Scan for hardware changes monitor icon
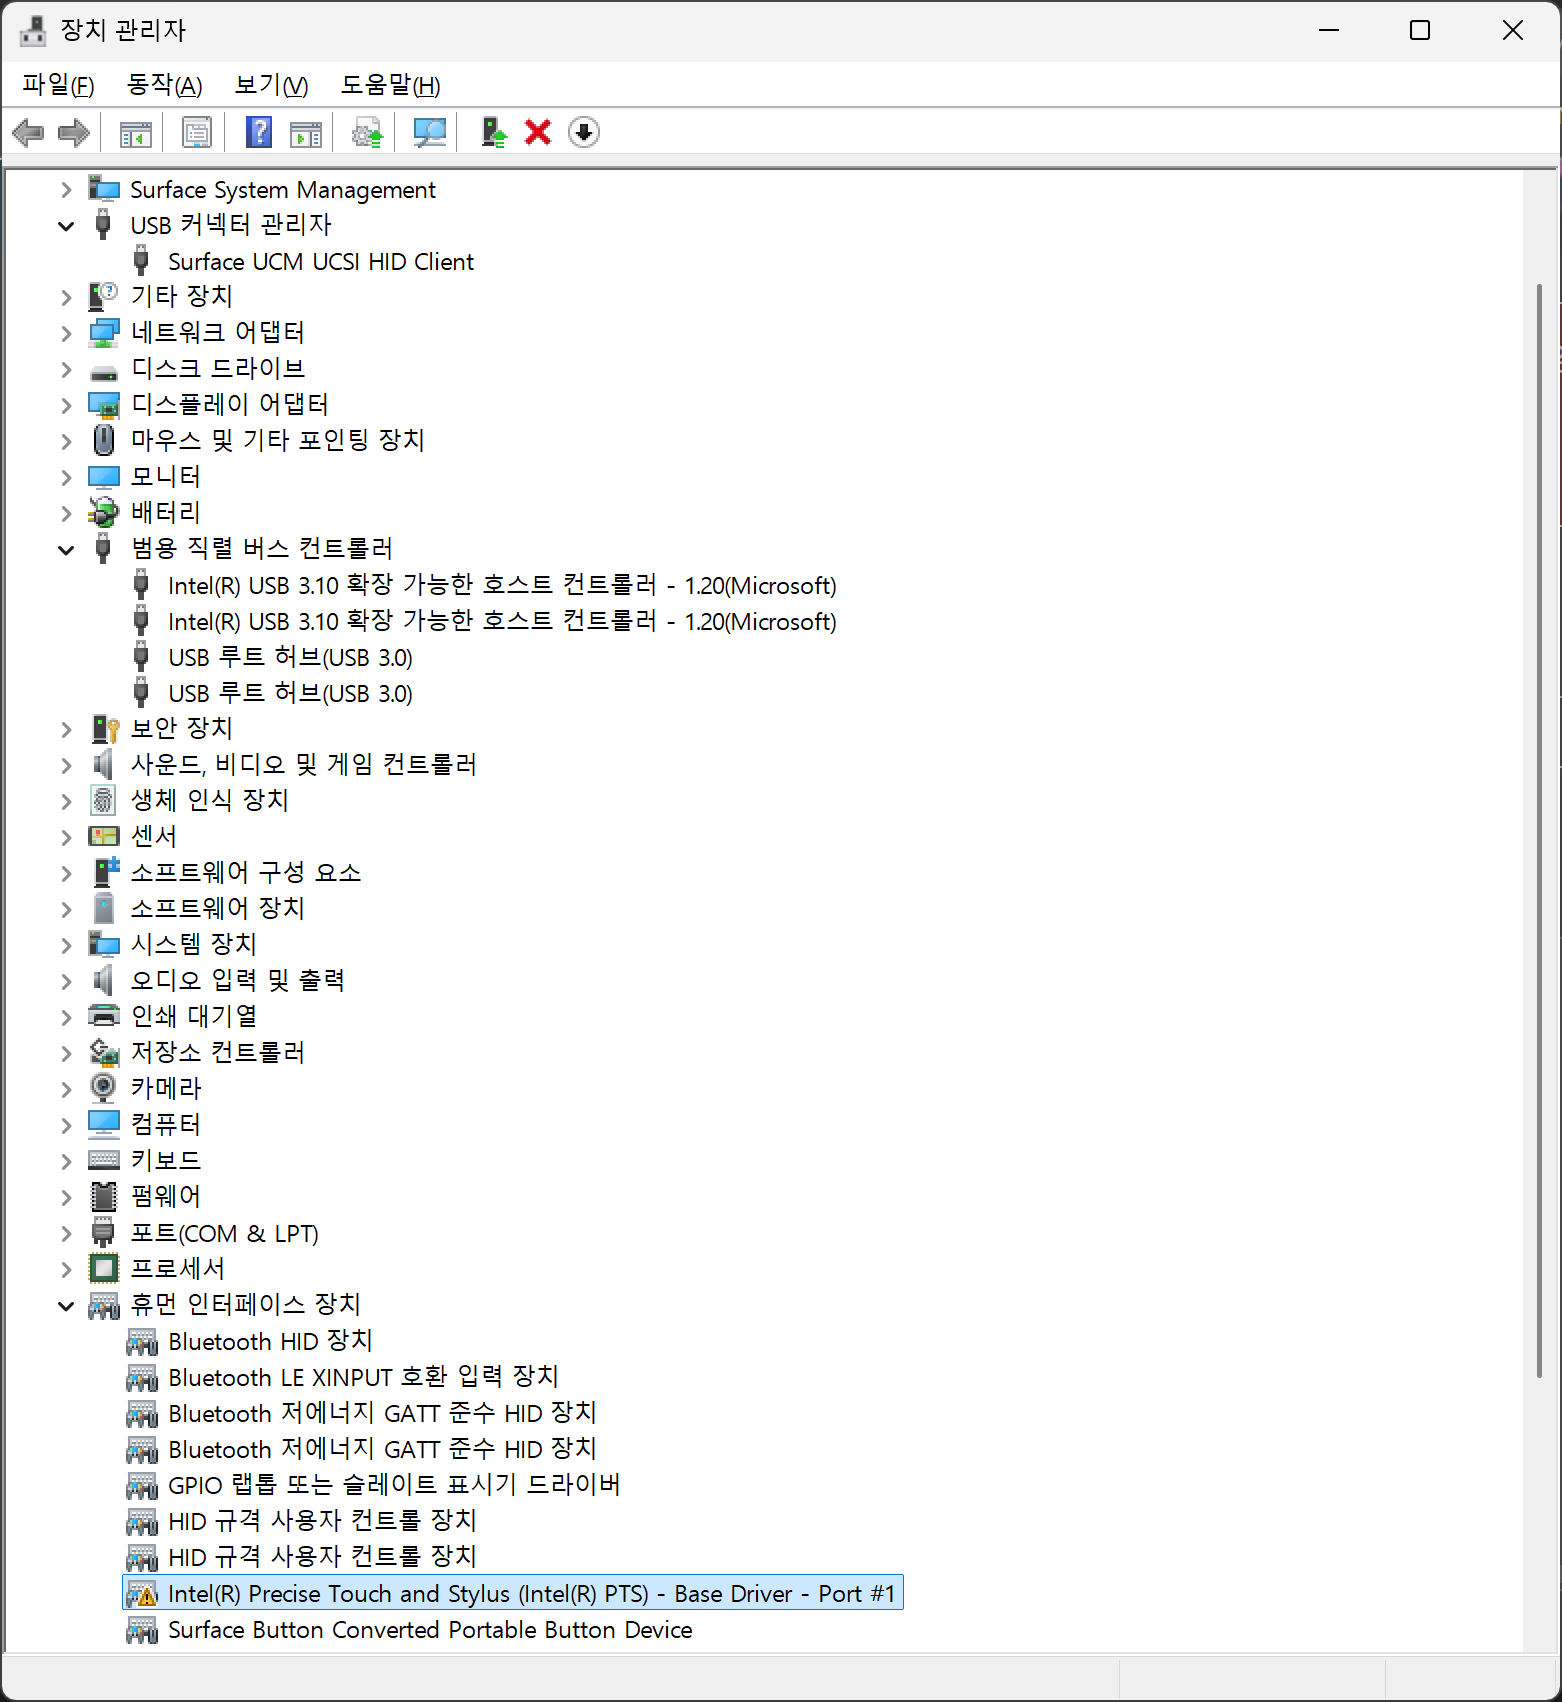The height and width of the screenshot is (1702, 1562). [x=429, y=132]
